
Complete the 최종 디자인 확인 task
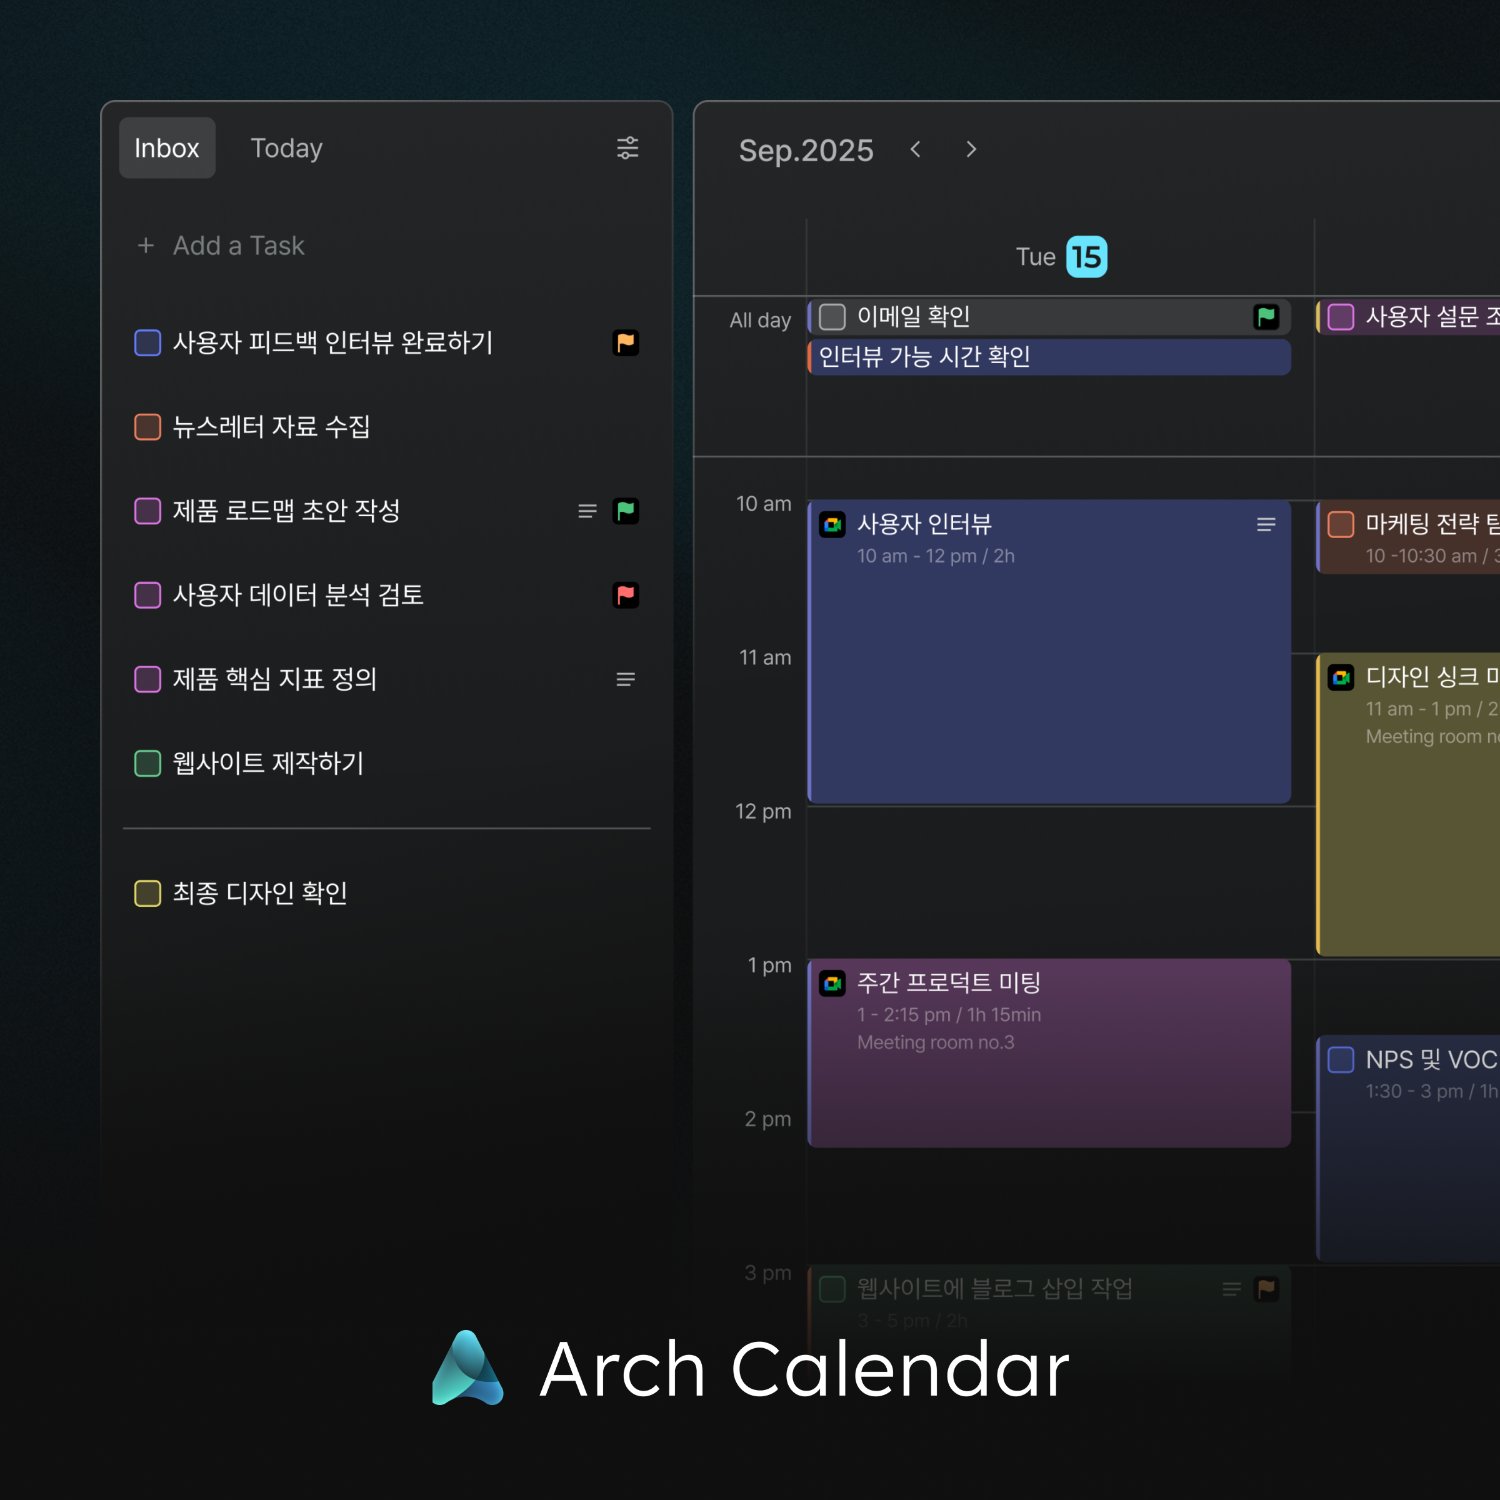click(148, 893)
